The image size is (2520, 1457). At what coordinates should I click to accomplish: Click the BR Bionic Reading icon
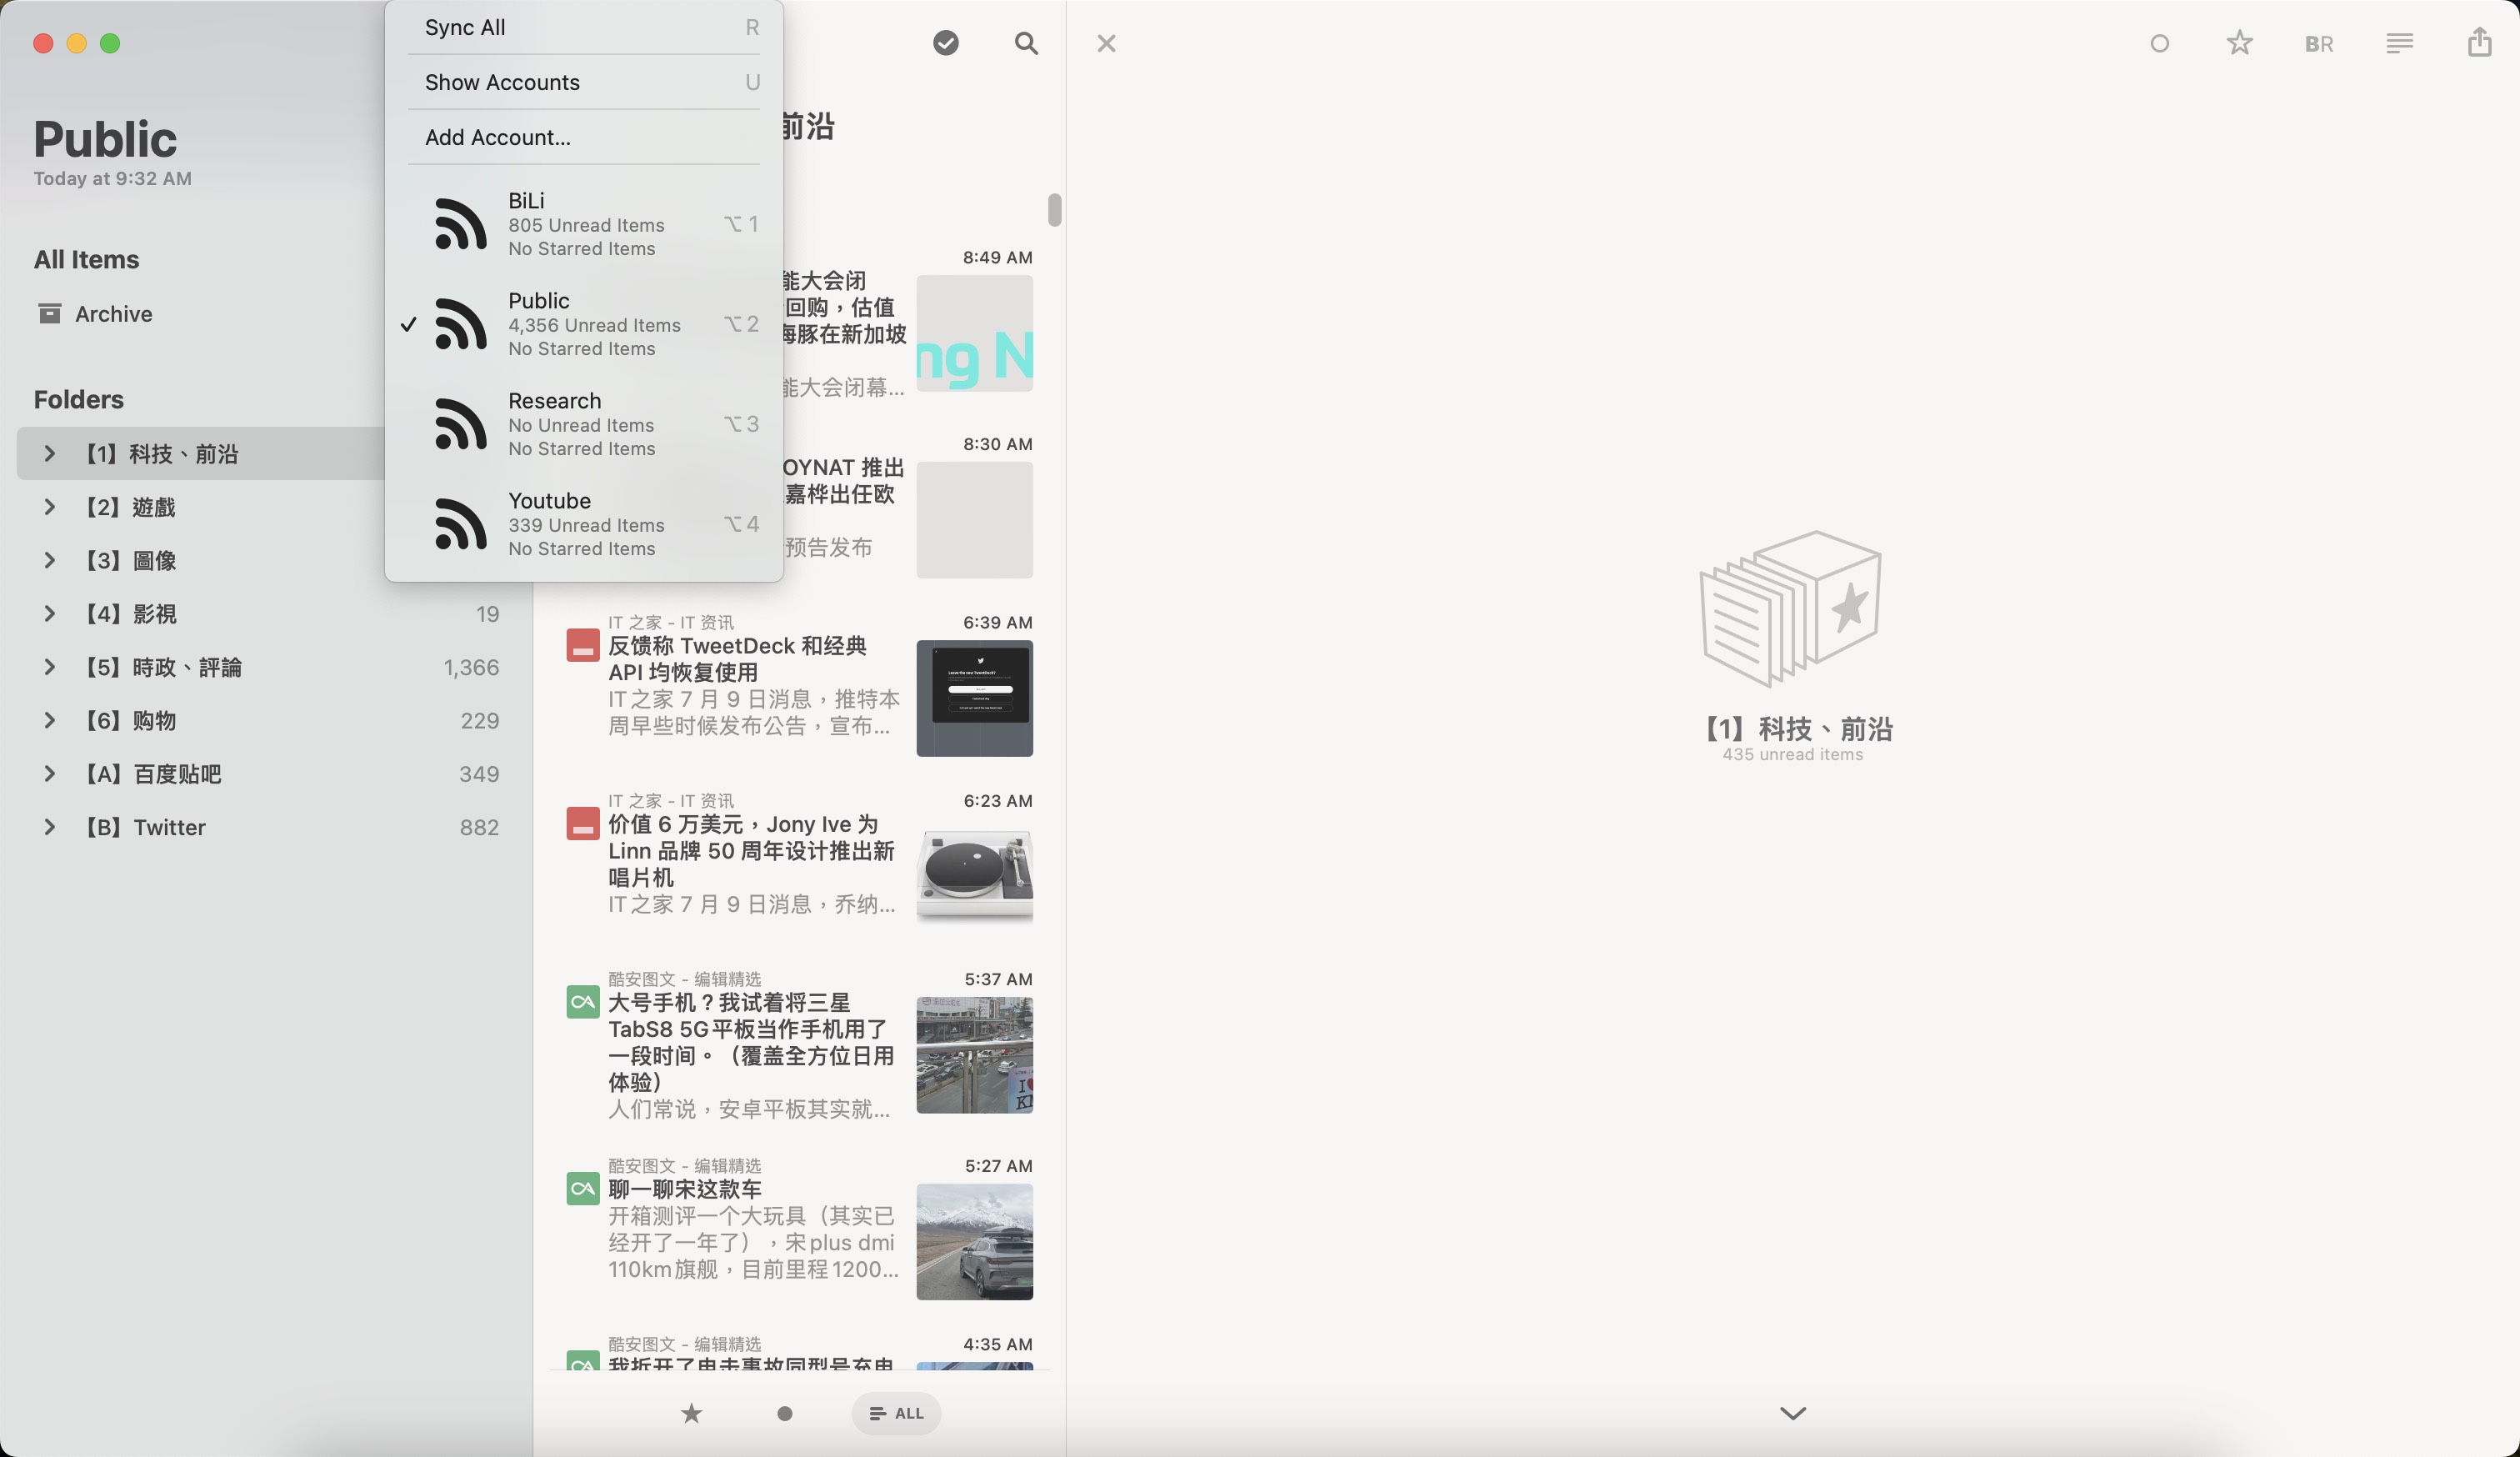pyautogui.click(x=2318, y=44)
